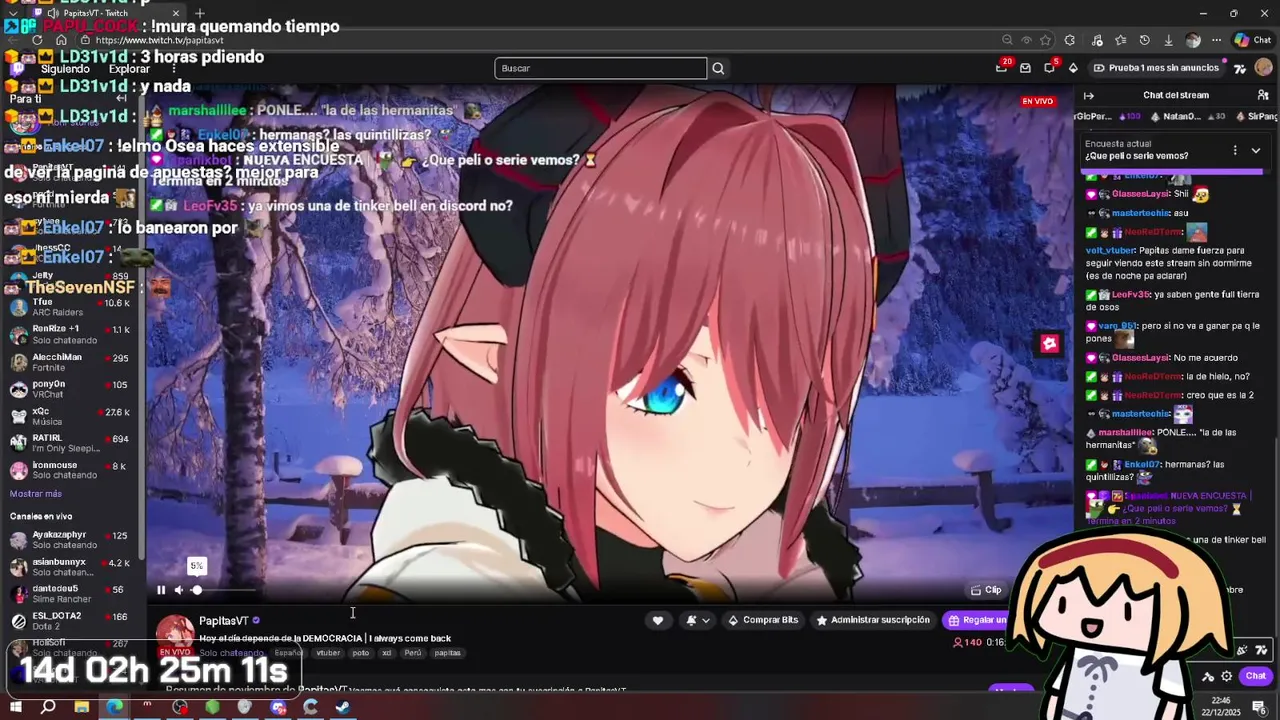Open RATIRL channel in sidebar
The image size is (1280, 720).
coord(70,443)
